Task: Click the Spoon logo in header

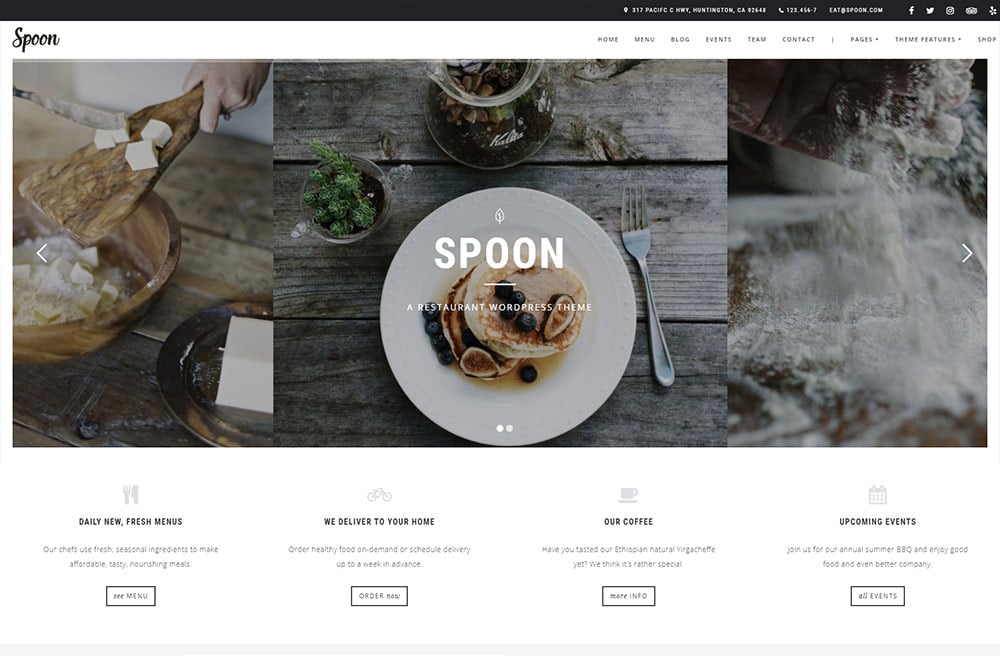Action: click(x=36, y=40)
